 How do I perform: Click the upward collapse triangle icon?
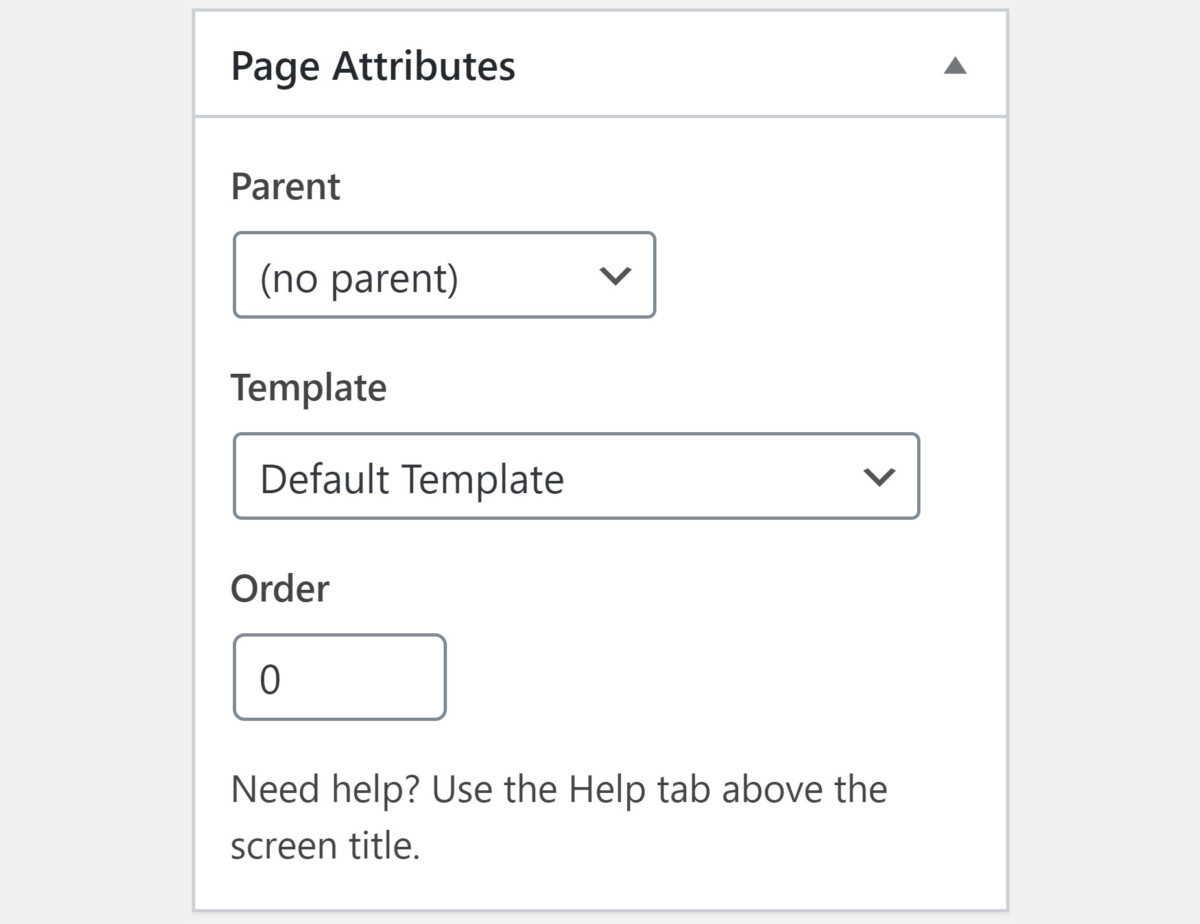point(956,65)
